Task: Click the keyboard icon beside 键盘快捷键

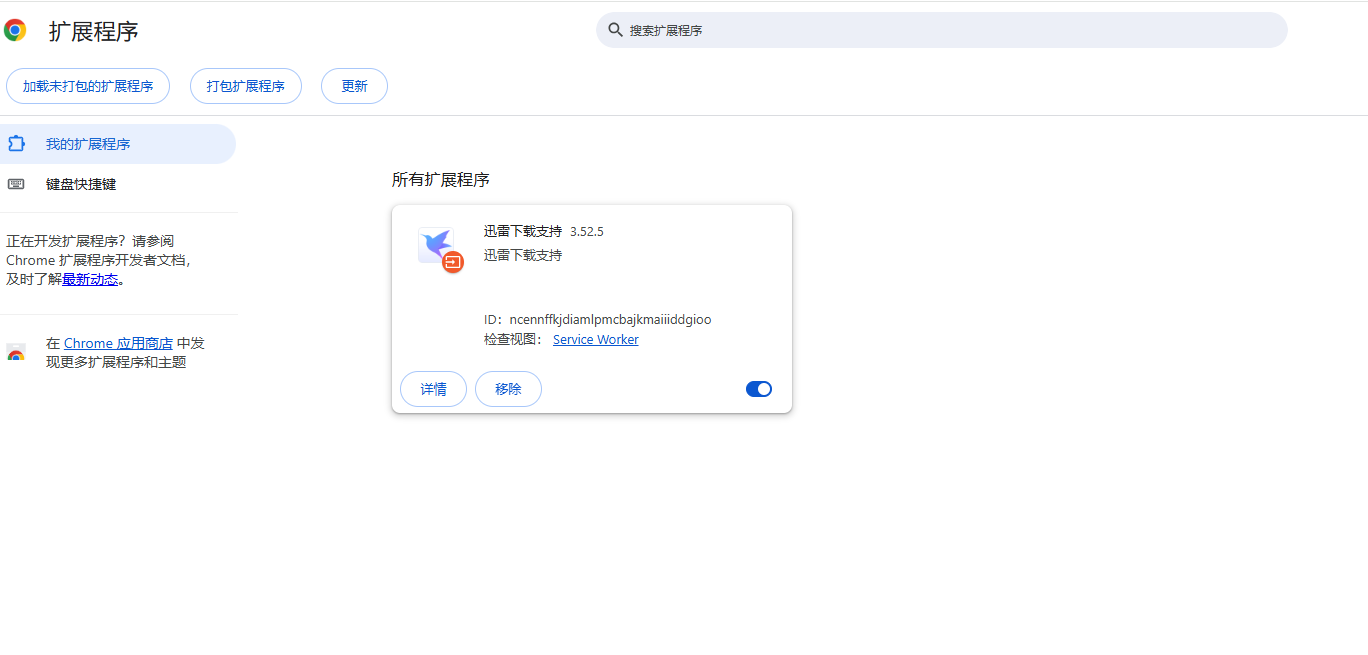Action: pos(16,184)
